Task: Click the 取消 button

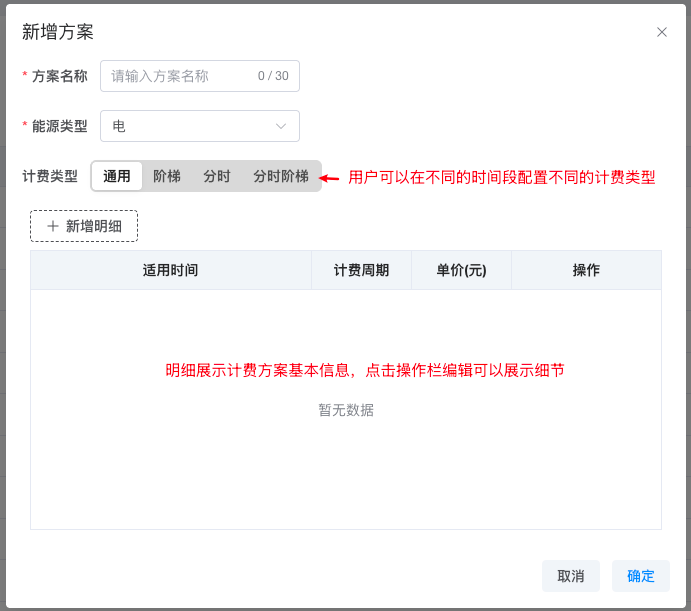Action: point(571,576)
